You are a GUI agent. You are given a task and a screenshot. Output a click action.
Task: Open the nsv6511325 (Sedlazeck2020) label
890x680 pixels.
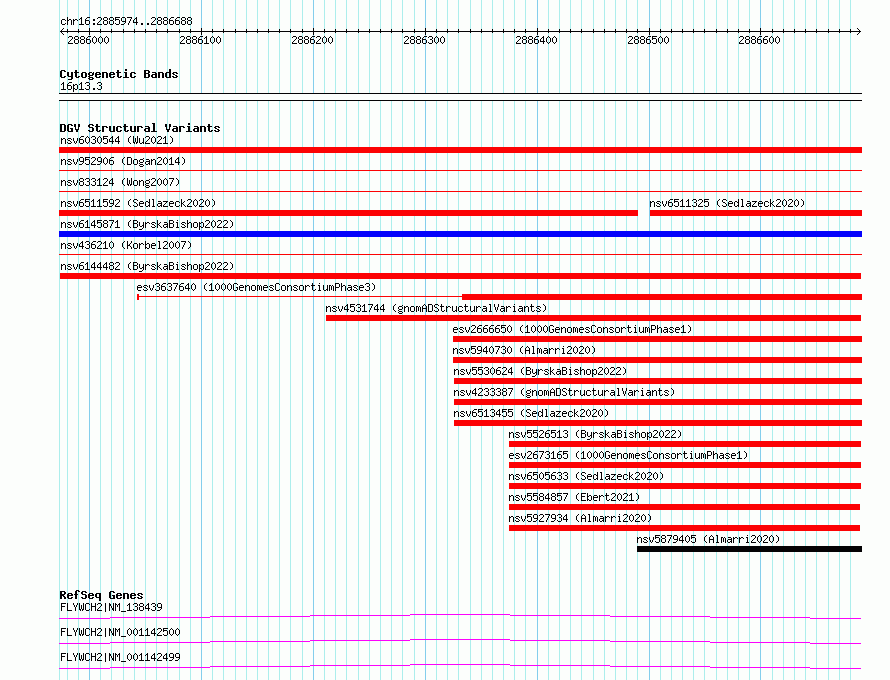pyautogui.click(x=727, y=203)
